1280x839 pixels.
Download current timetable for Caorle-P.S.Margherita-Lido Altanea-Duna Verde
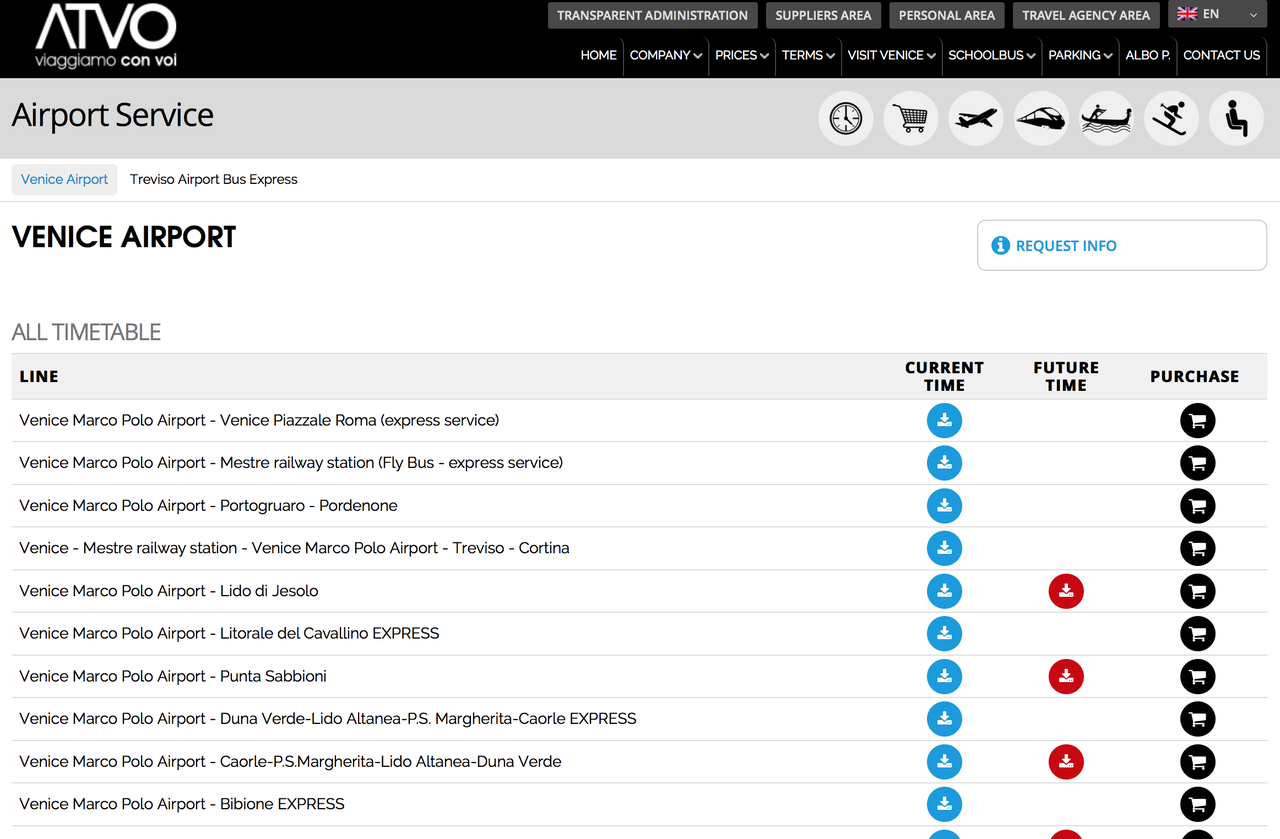[944, 762]
